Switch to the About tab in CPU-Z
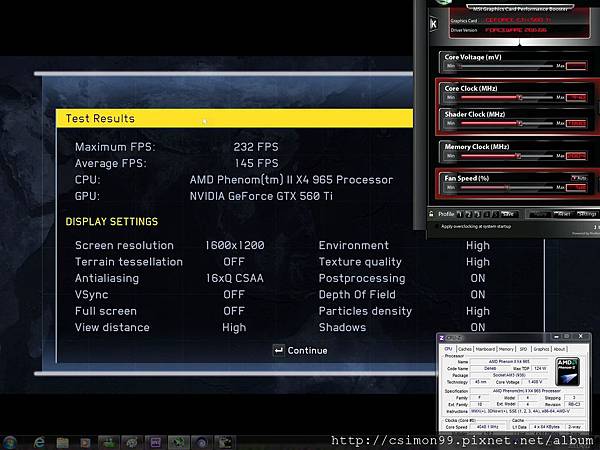The image size is (600, 450). [x=559, y=349]
